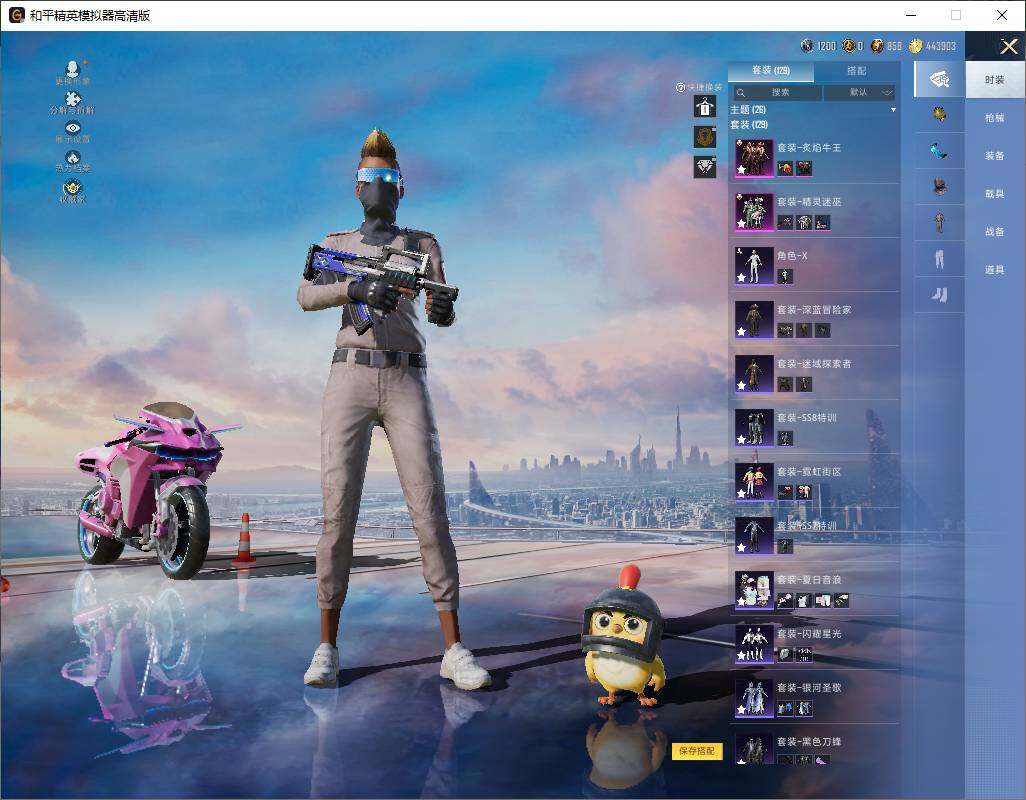Click the 套装-迷域探索者 row name

coord(814,364)
